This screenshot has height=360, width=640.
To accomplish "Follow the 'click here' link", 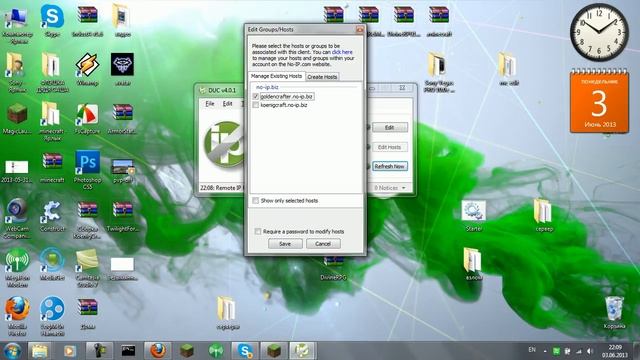I will 342,52.
